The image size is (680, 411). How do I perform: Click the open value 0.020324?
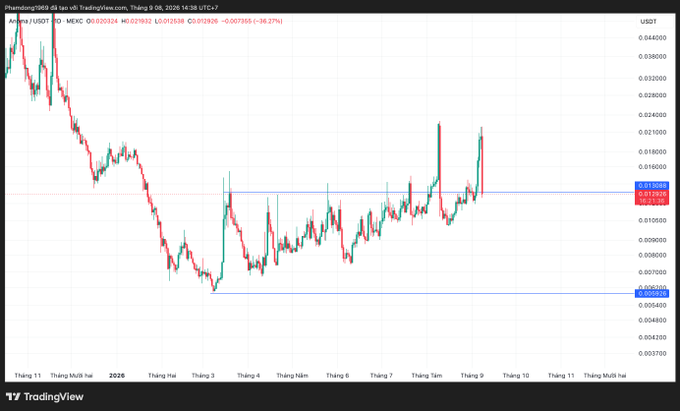pos(104,21)
